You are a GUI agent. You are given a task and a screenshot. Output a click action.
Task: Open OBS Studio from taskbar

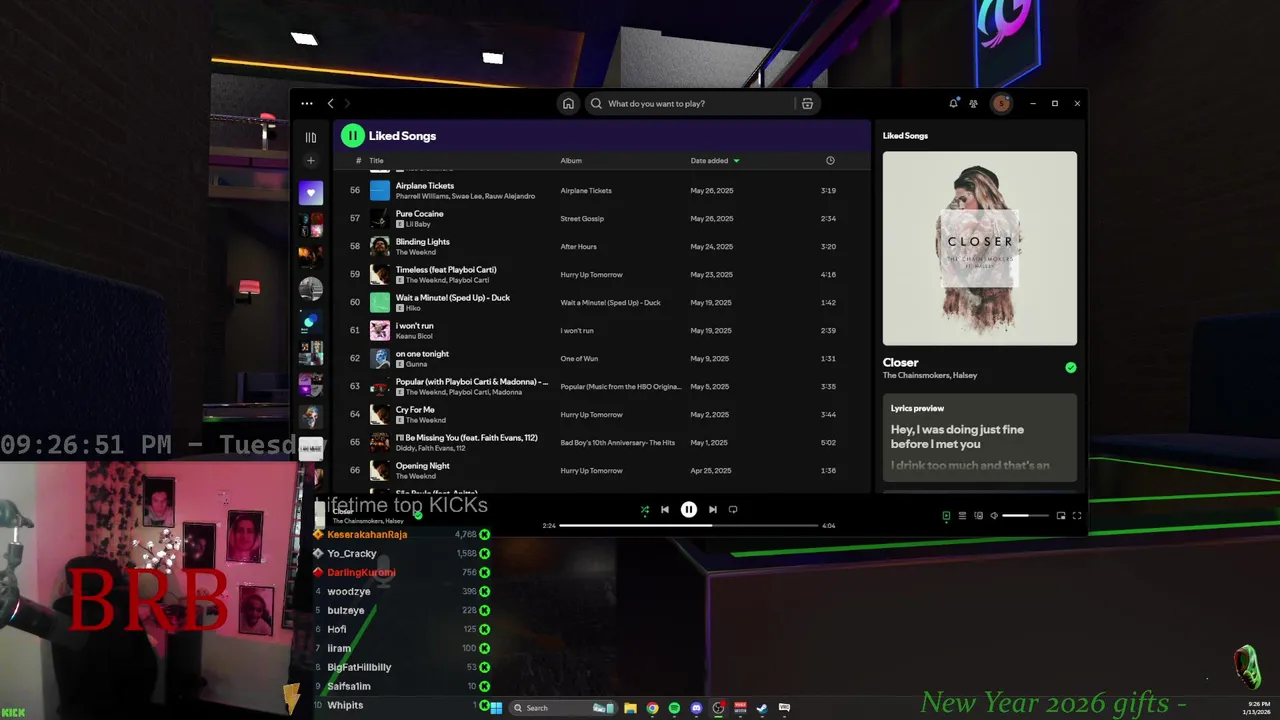[x=718, y=708]
